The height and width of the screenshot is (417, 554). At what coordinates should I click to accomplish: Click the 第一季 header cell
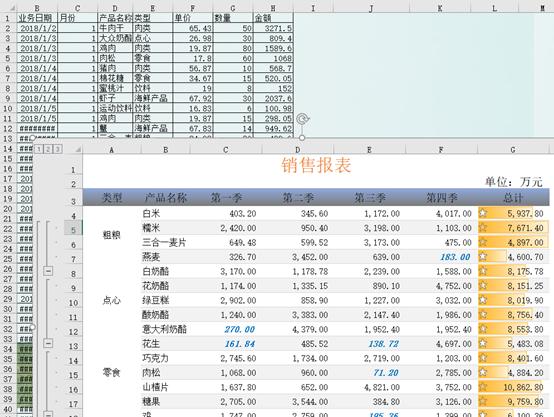(x=226, y=198)
